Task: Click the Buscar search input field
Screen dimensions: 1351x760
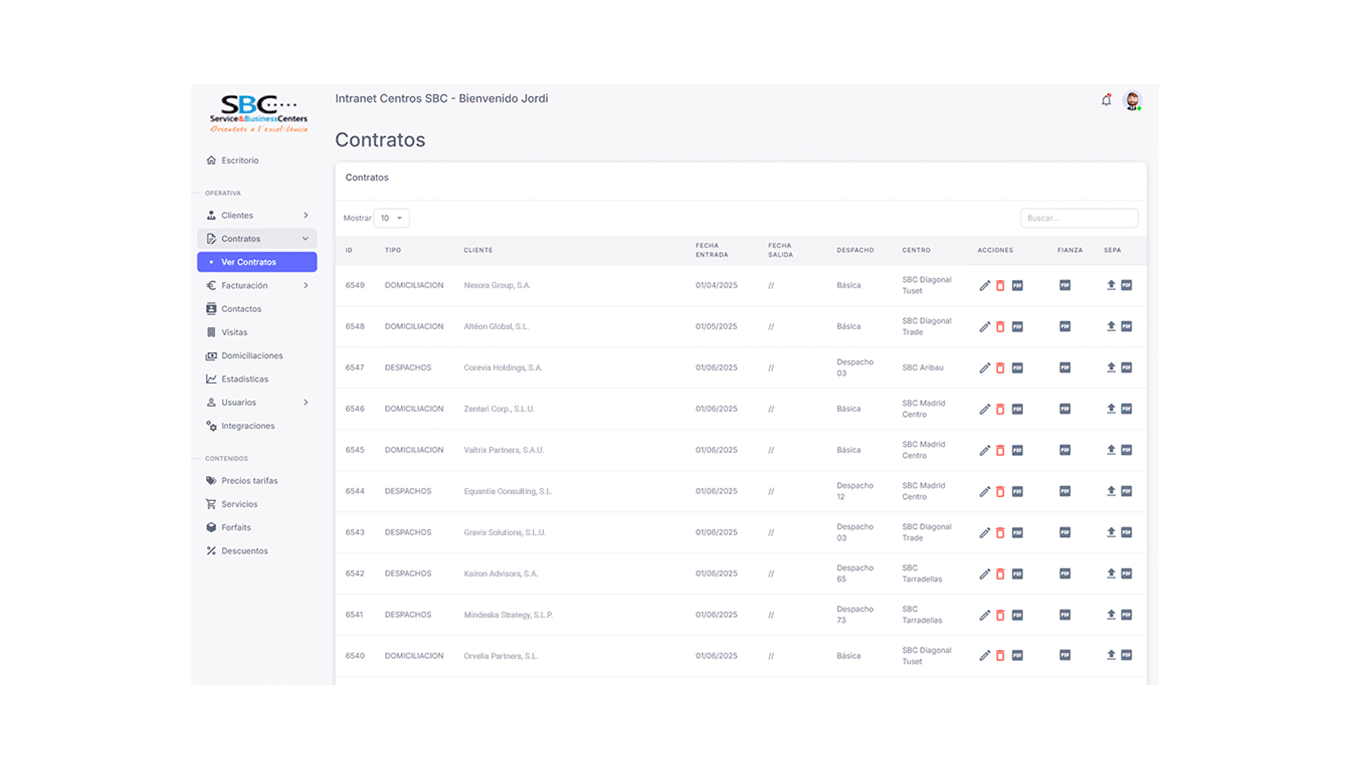Action: point(1079,218)
